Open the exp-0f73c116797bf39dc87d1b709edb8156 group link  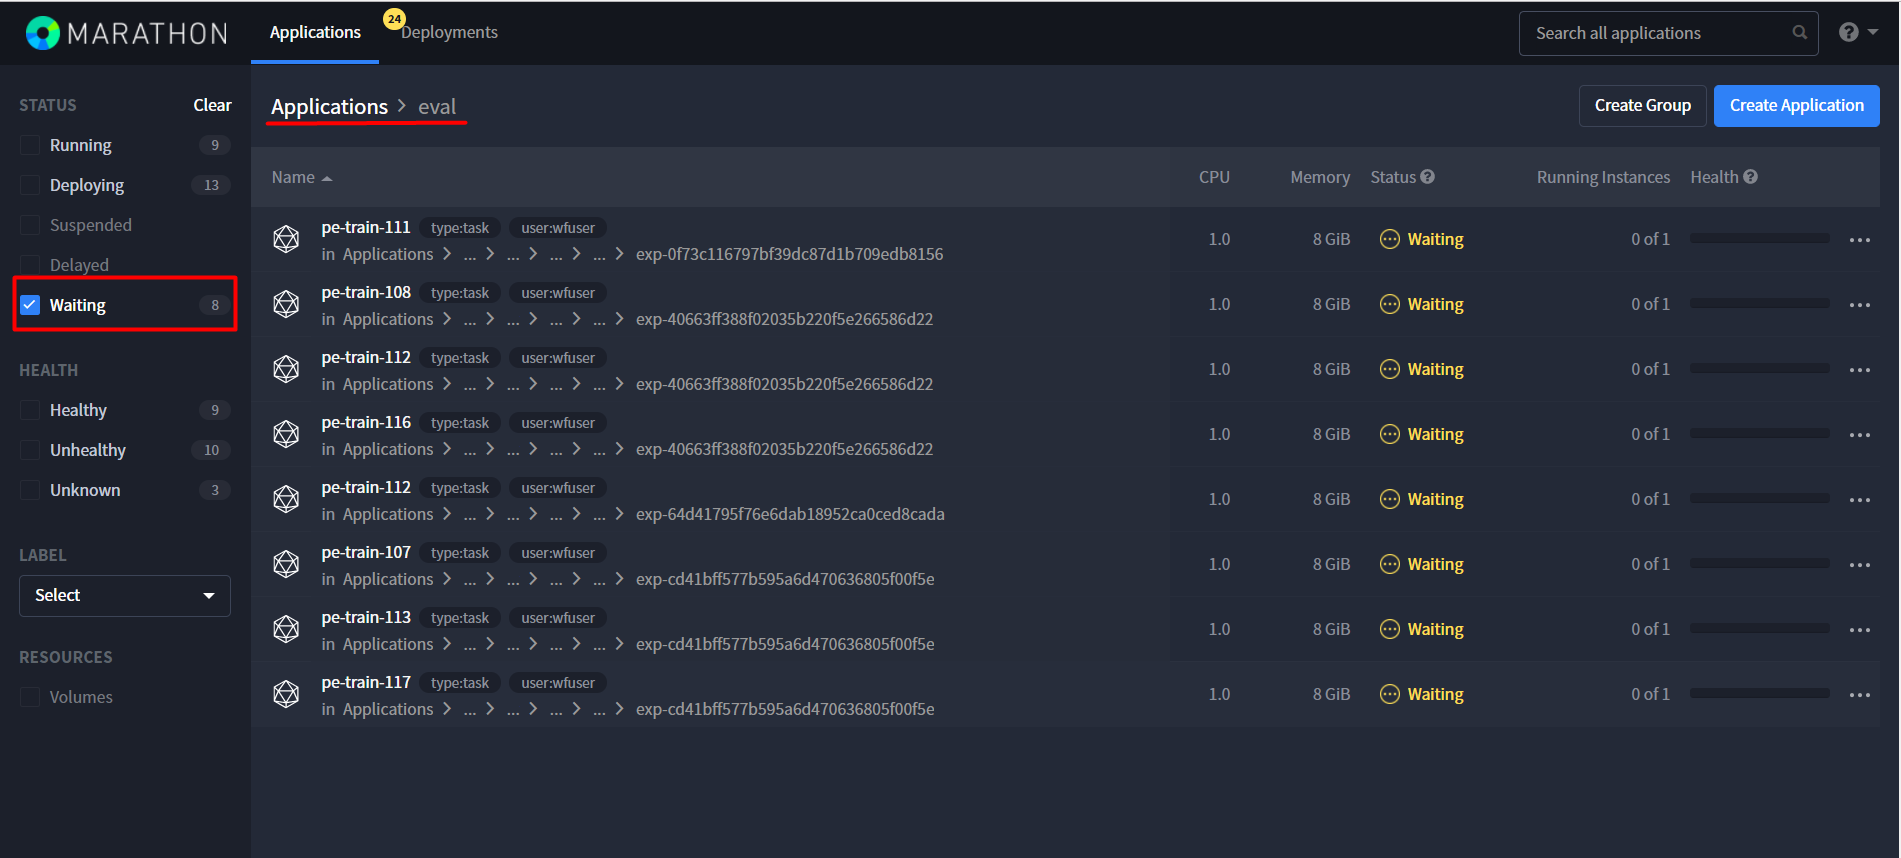[x=789, y=254]
